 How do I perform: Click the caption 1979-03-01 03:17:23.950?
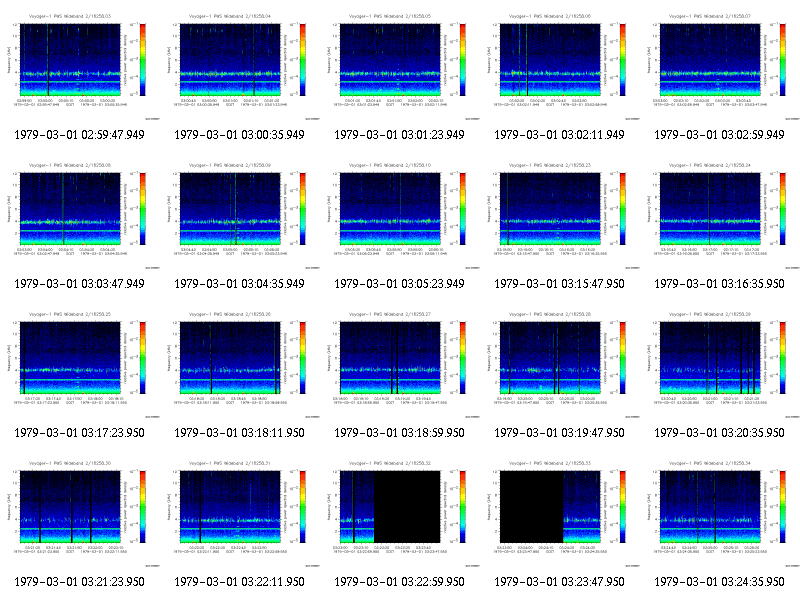coord(80,433)
